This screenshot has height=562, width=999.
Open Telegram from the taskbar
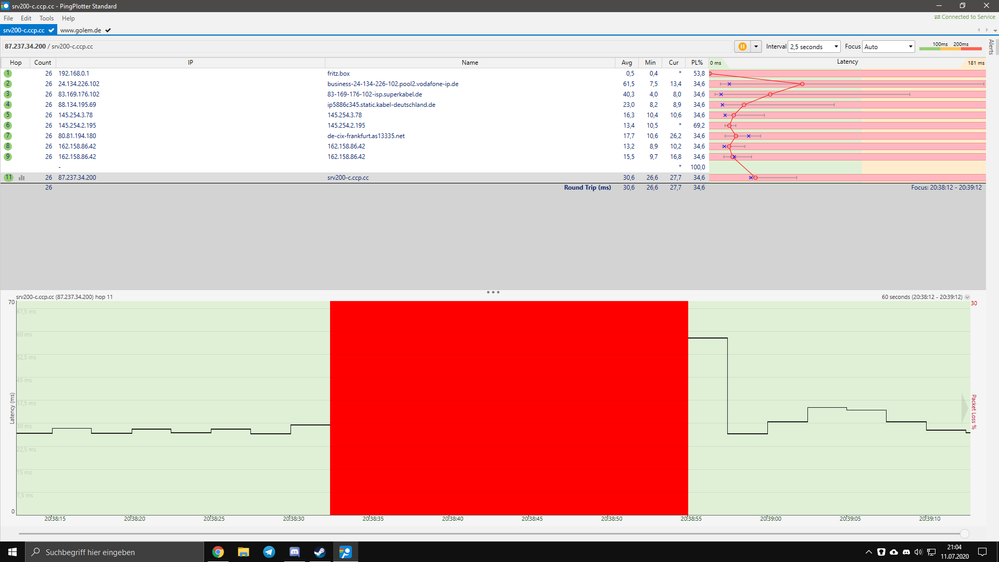click(269, 552)
